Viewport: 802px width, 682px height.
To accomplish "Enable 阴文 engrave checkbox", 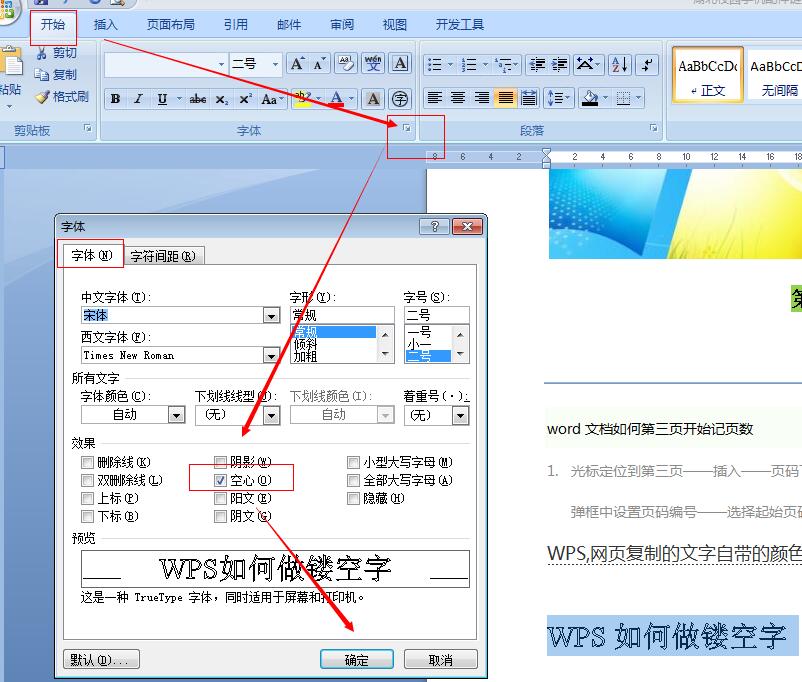I will pos(220,516).
